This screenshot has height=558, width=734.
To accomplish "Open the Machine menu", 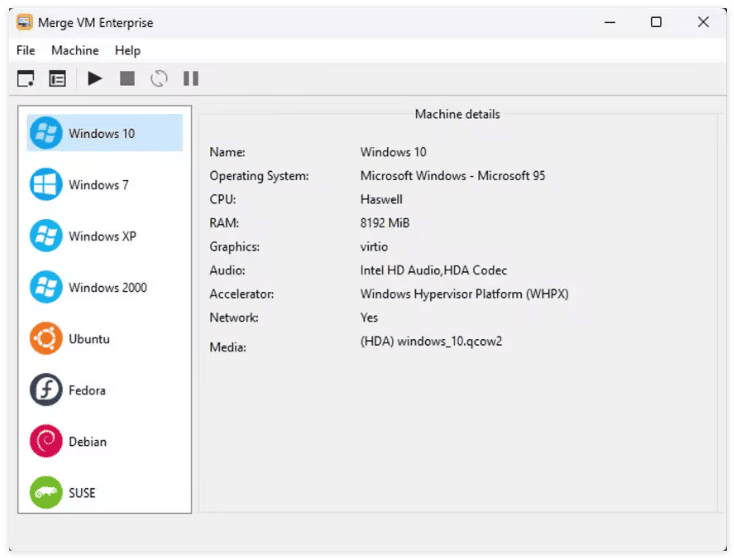I will [x=75, y=50].
